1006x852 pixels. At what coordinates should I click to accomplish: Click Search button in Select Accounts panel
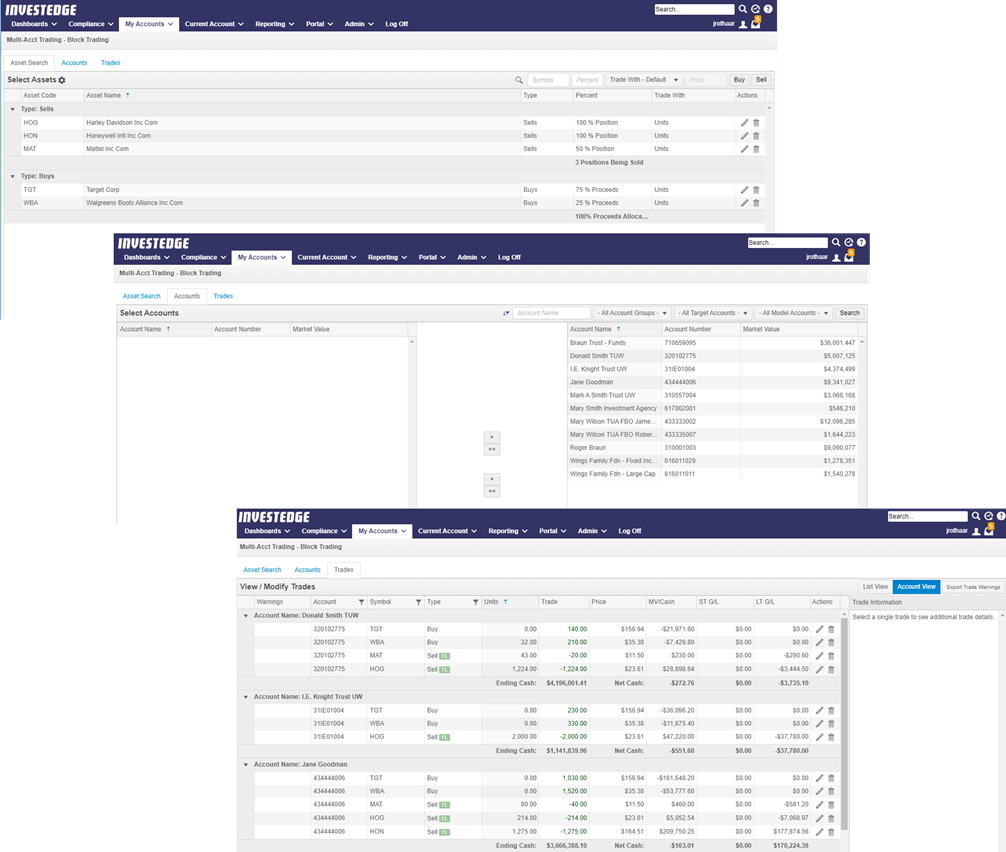(x=849, y=313)
